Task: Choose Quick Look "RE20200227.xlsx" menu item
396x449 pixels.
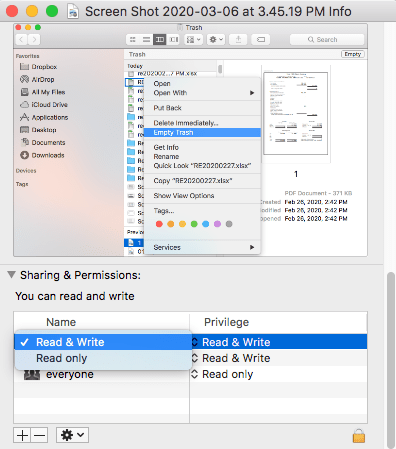Action: (202, 166)
